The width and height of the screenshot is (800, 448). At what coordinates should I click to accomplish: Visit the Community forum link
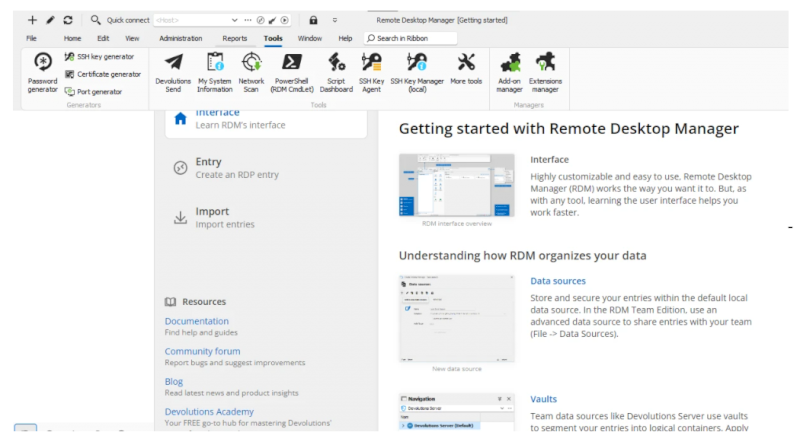point(202,351)
